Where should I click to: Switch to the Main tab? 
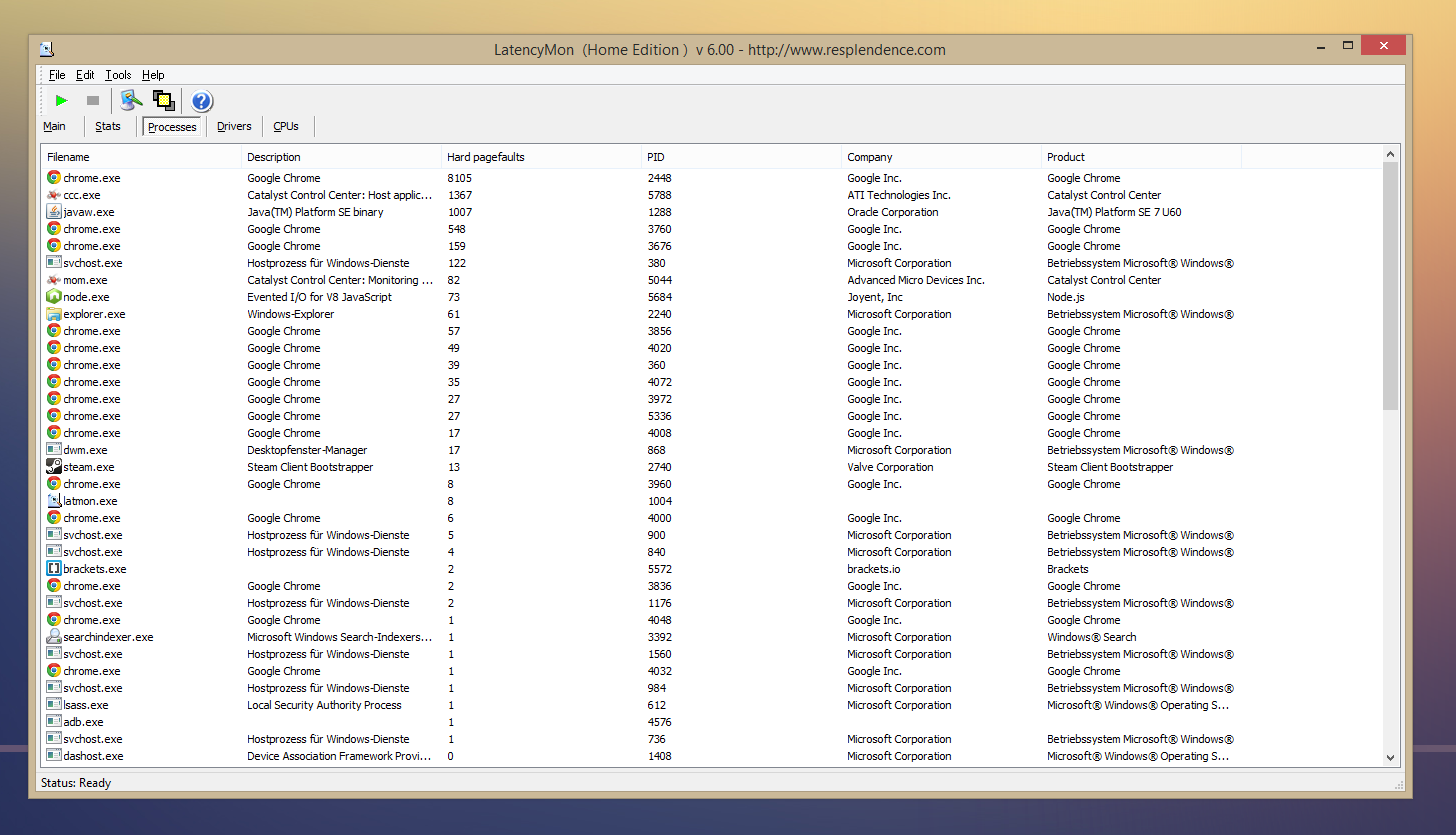[54, 126]
